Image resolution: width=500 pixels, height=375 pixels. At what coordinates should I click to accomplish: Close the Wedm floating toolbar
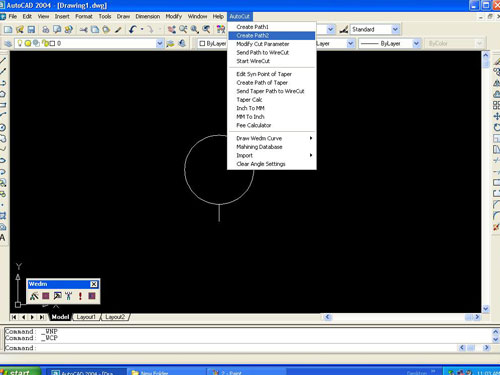pyautogui.click(x=94, y=284)
